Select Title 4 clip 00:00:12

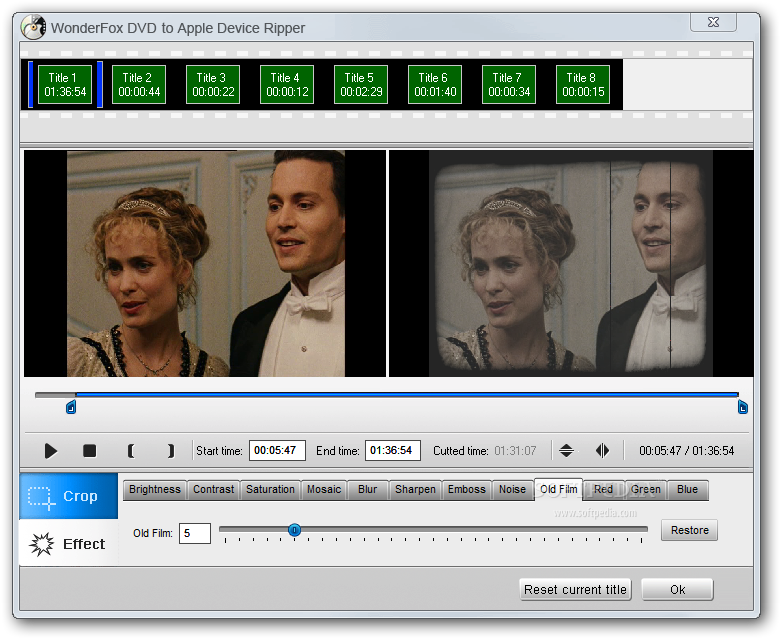click(287, 85)
